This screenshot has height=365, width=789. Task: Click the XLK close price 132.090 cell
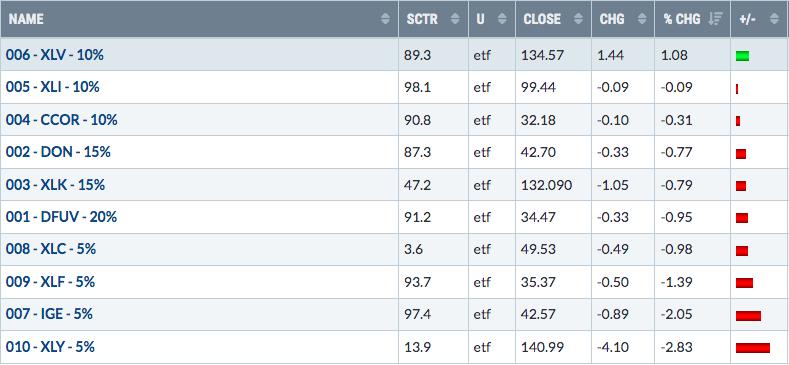(553, 185)
